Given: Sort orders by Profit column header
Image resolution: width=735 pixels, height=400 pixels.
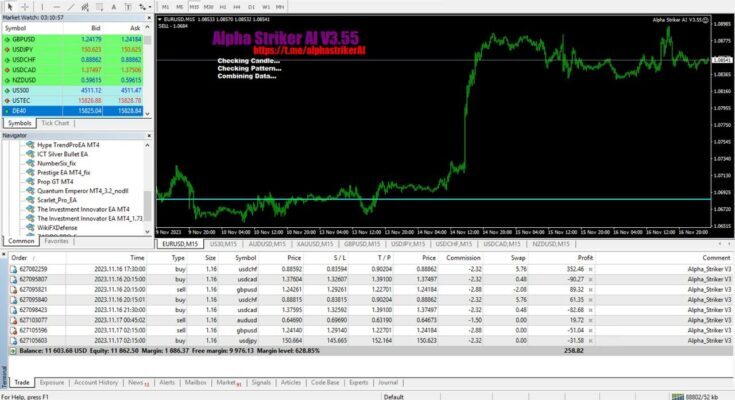Looking at the screenshot, I should 585,258.
